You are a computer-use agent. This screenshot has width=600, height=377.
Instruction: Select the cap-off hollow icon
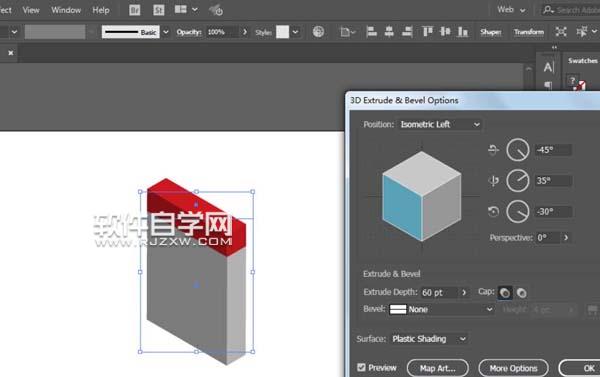pyautogui.click(x=521, y=293)
